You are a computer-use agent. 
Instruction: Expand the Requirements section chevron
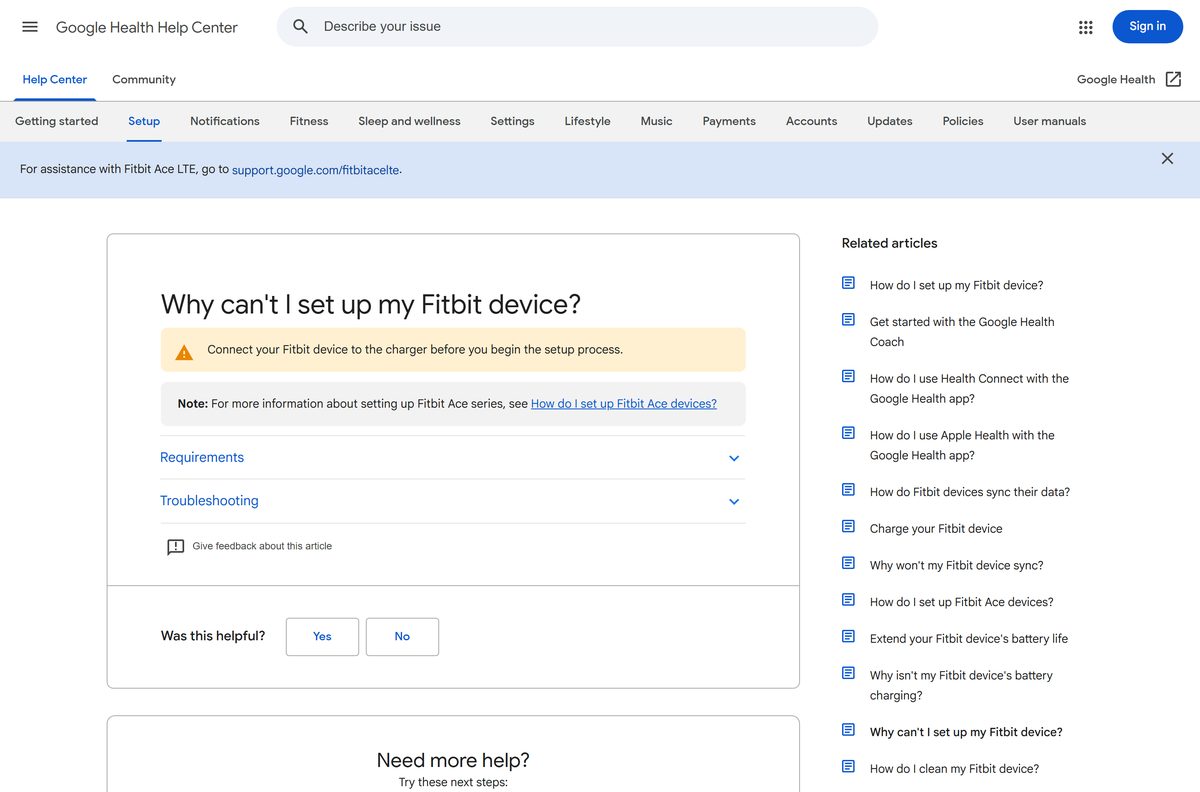[x=734, y=458]
